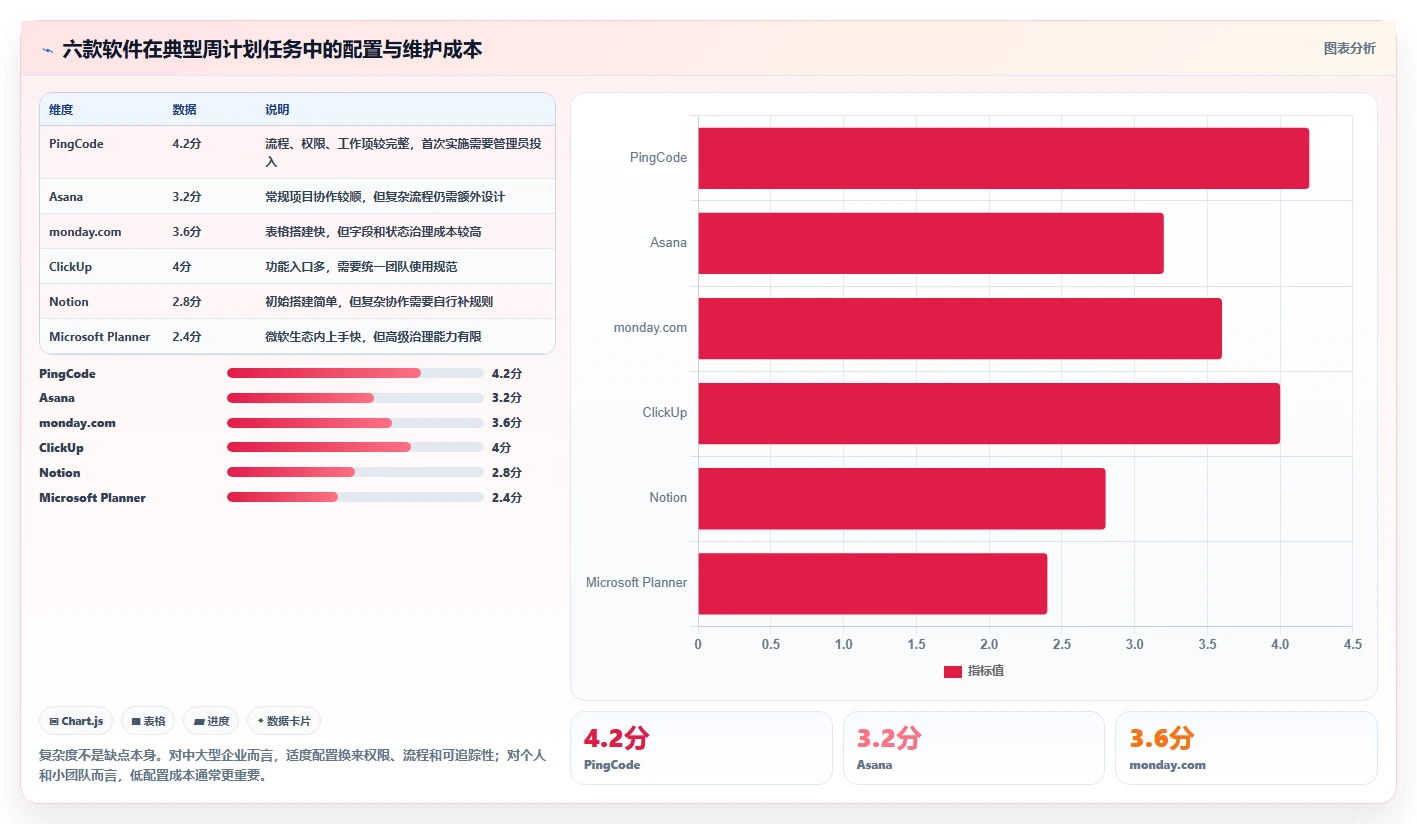The height and width of the screenshot is (824, 1417).
Task: Click the 4.5 x-axis tick label
Action: [1352, 644]
